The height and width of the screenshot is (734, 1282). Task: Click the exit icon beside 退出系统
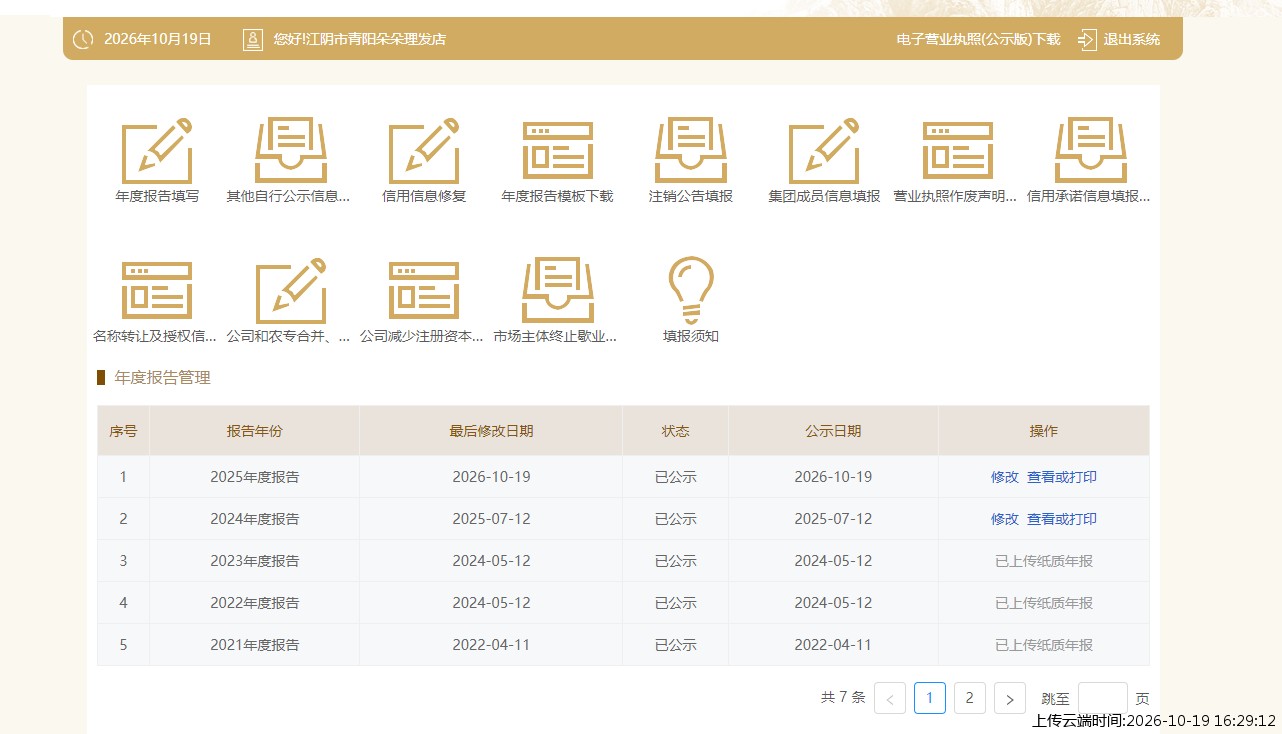coord(1088,40)
